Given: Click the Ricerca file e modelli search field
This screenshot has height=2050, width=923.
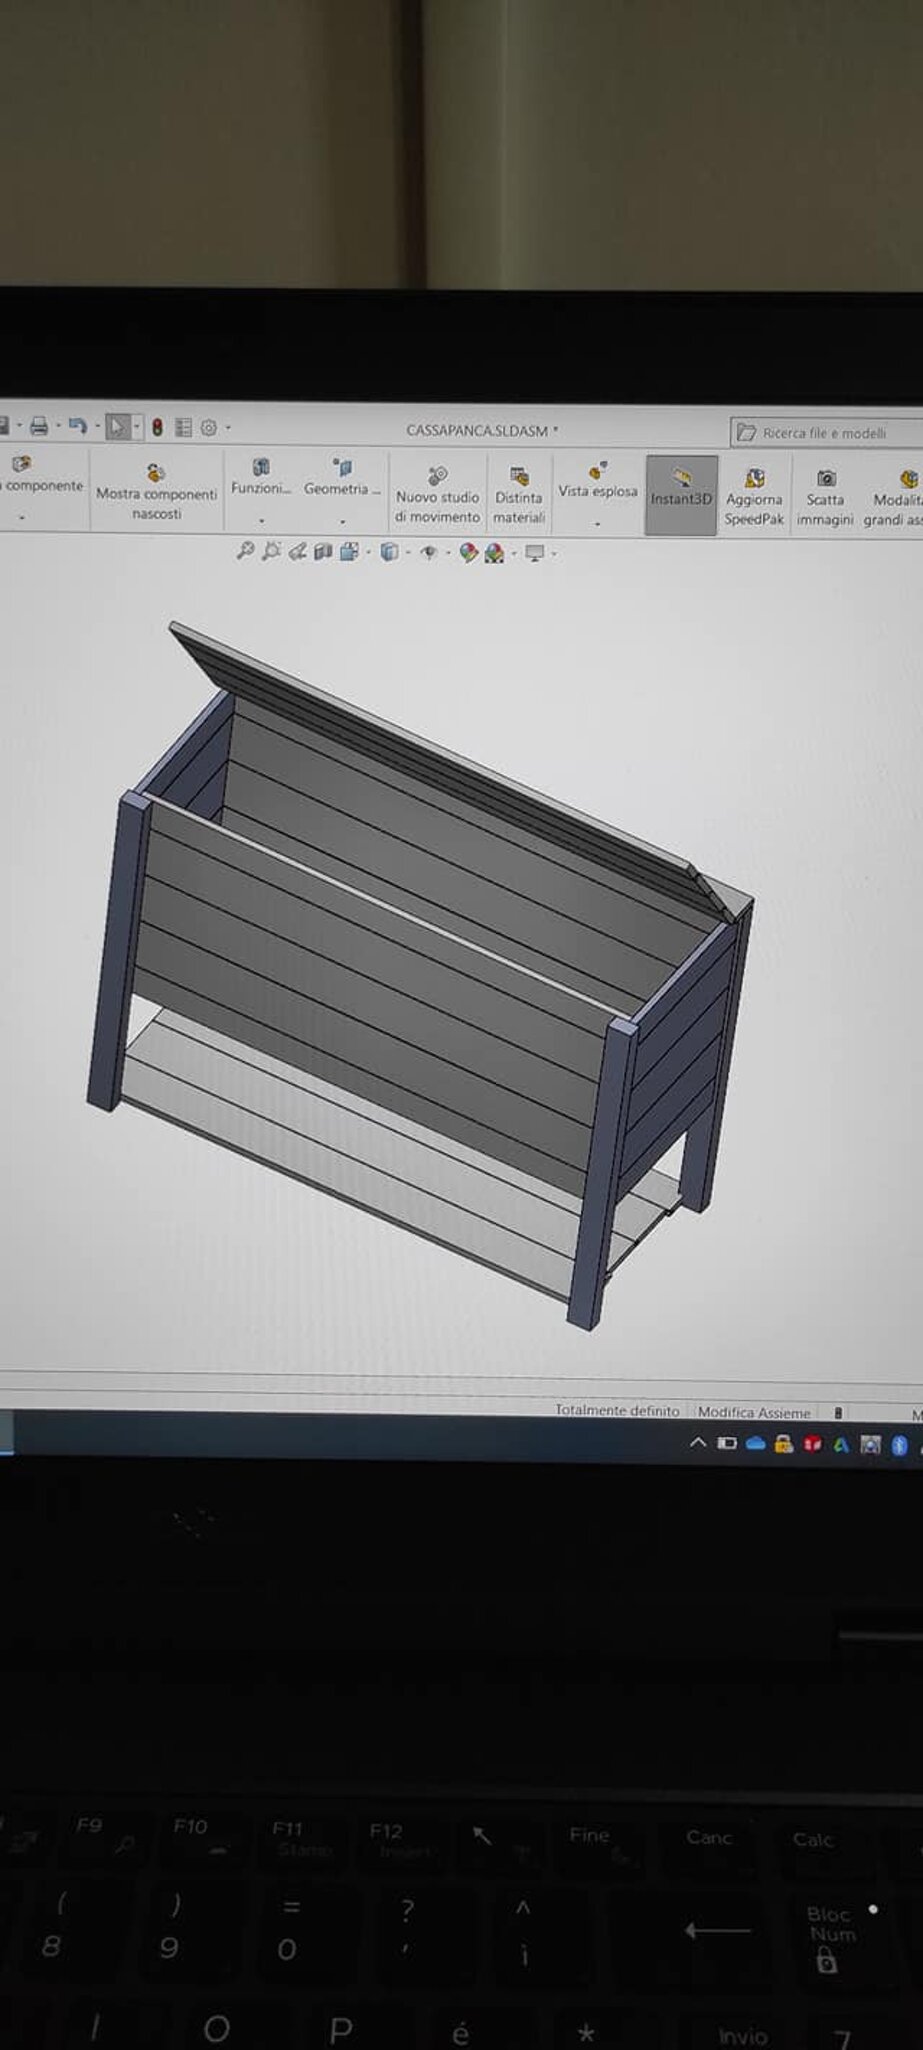Looking at the screenshot, I should point(826,433).
